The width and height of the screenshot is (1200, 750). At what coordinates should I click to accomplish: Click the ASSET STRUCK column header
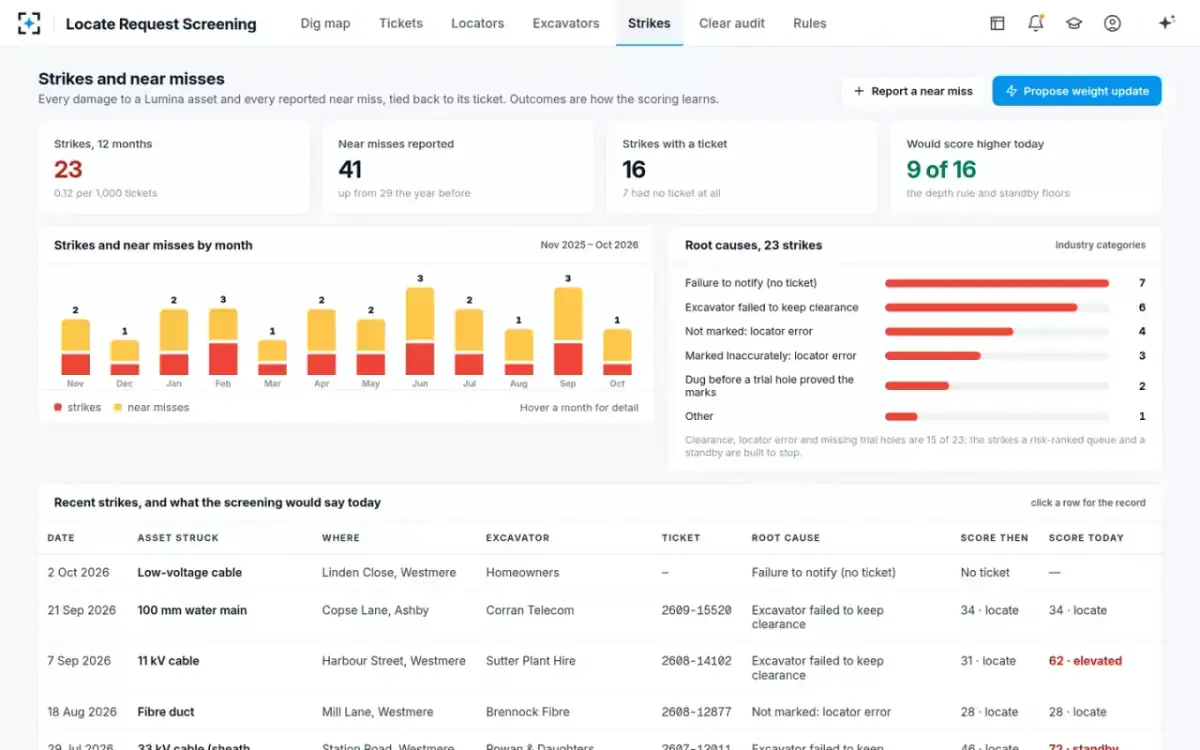click(x=178, y=538)
